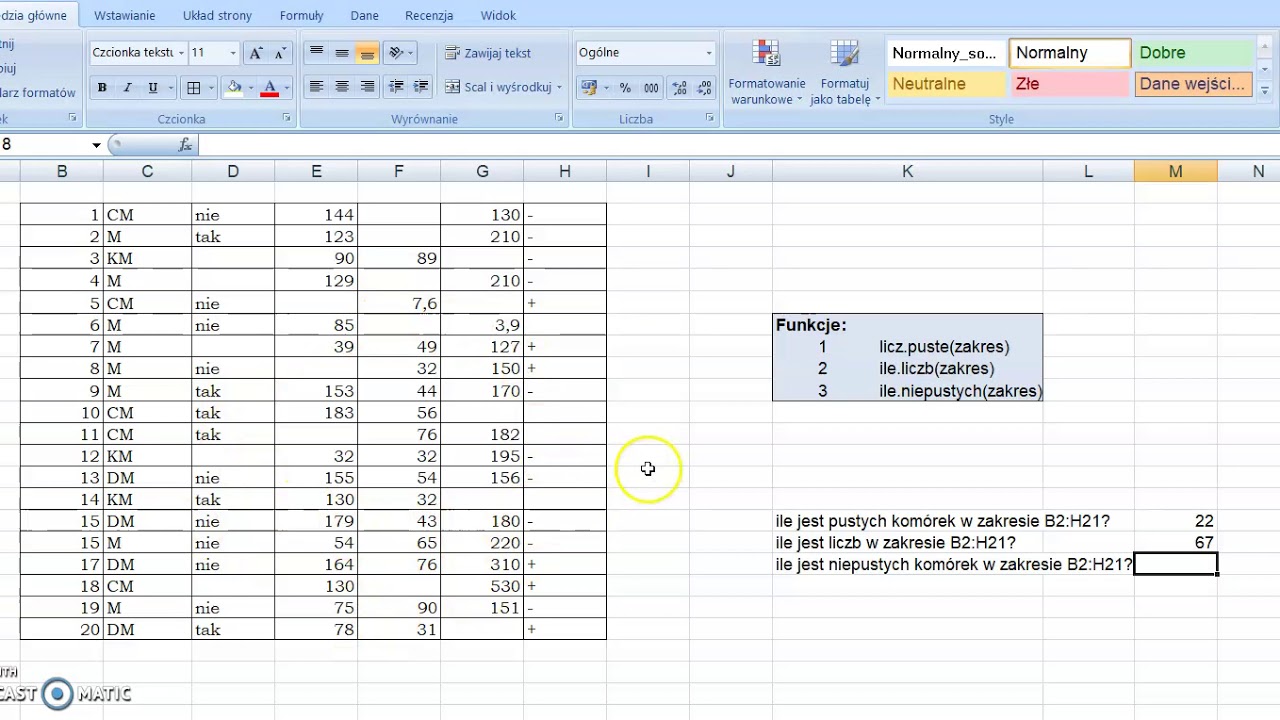Select the ile.niepustych(zakres) cell
This screenshot has width=1280, height=720.
click(960, 391)
